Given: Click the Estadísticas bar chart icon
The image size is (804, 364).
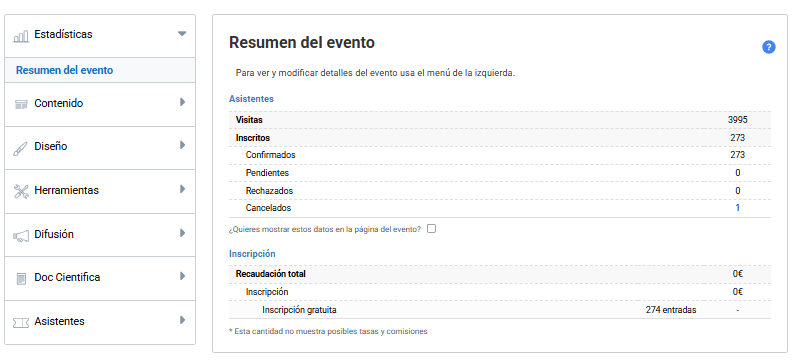Looking at the screenshot, I should click(21, 37).
